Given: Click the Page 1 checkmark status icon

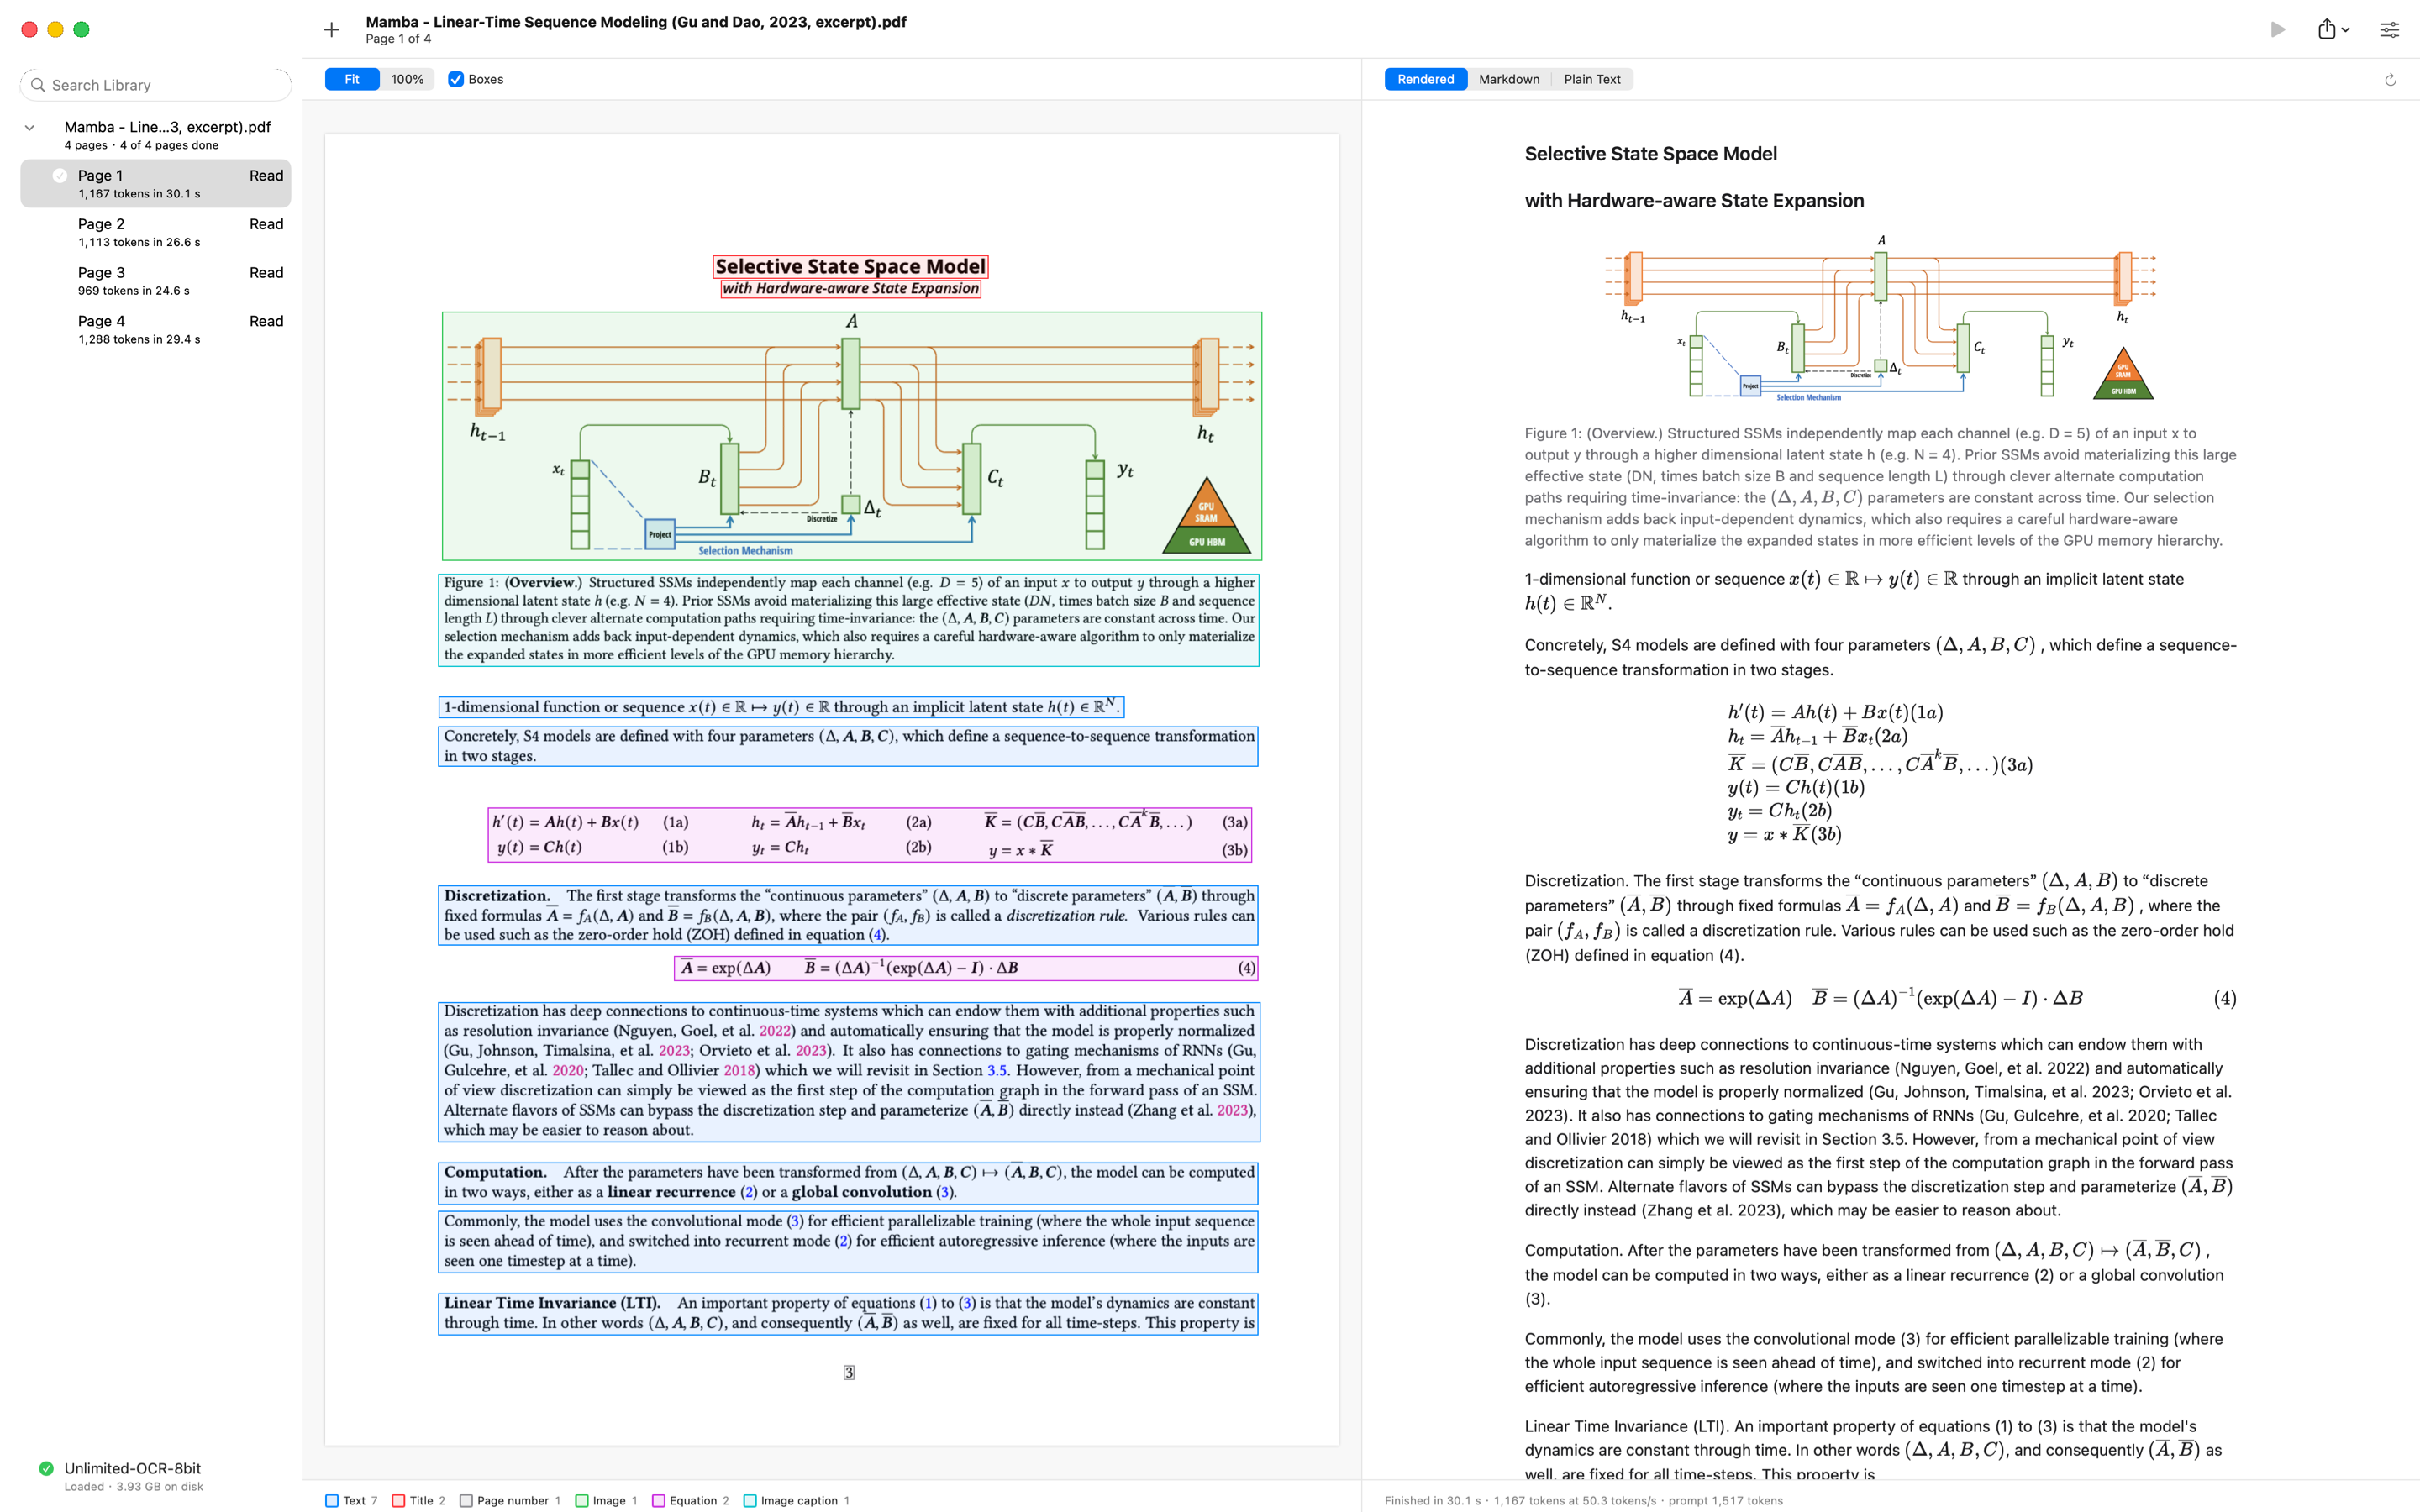Looking at the screenshot, I should [x=60, y=176].
